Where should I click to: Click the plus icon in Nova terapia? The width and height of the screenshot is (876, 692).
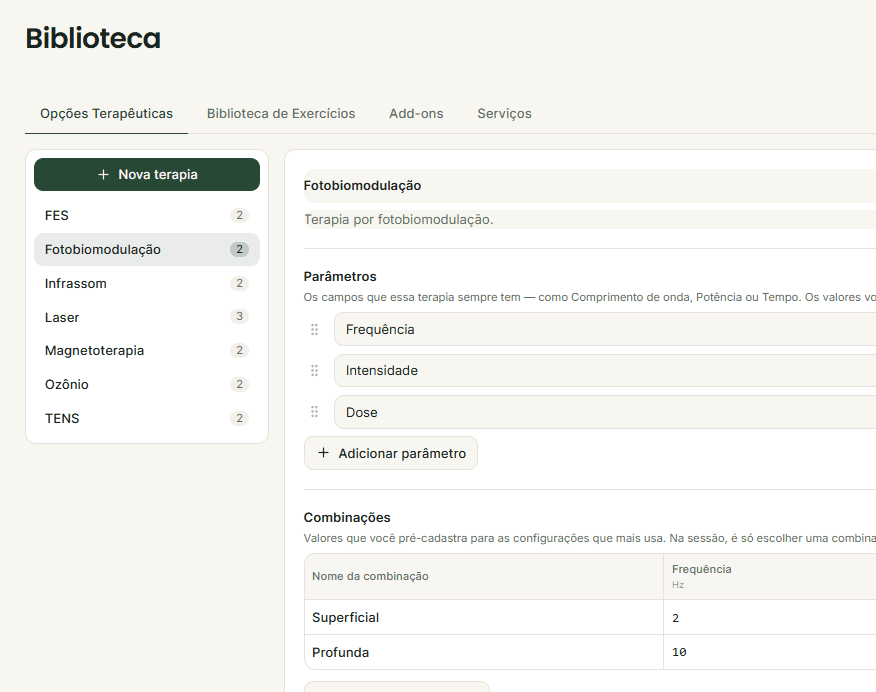tap(103, 174)
